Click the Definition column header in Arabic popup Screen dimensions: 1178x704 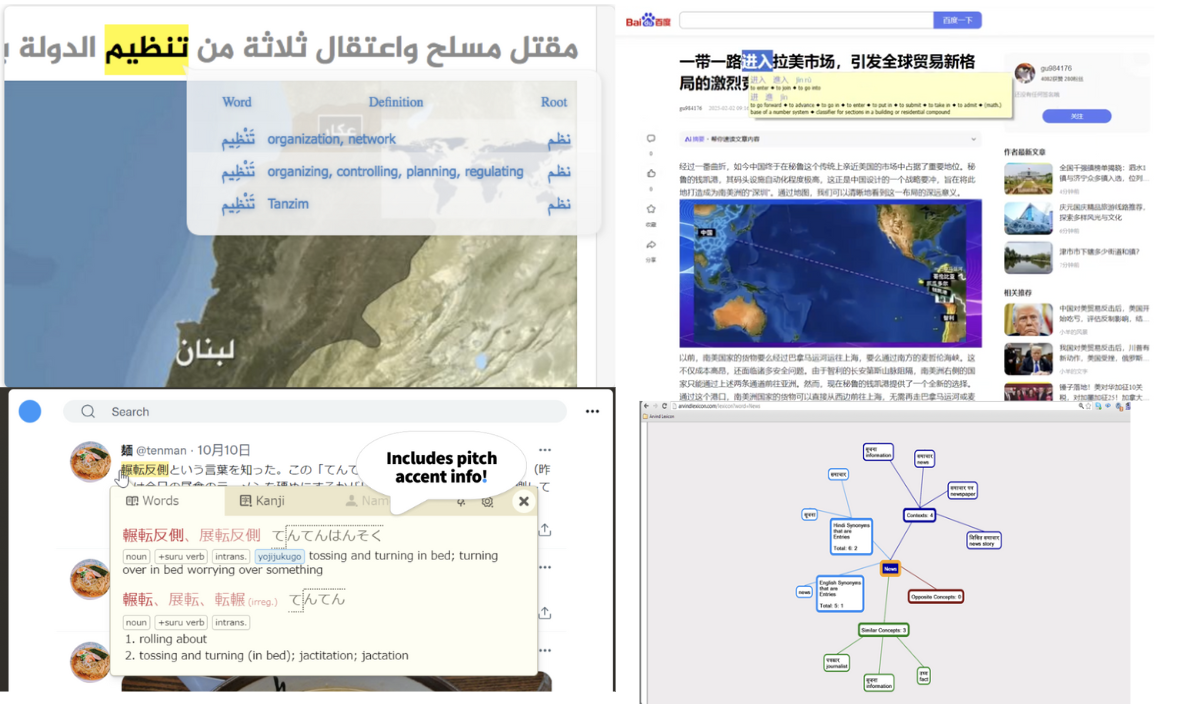(x=396, y=102)
